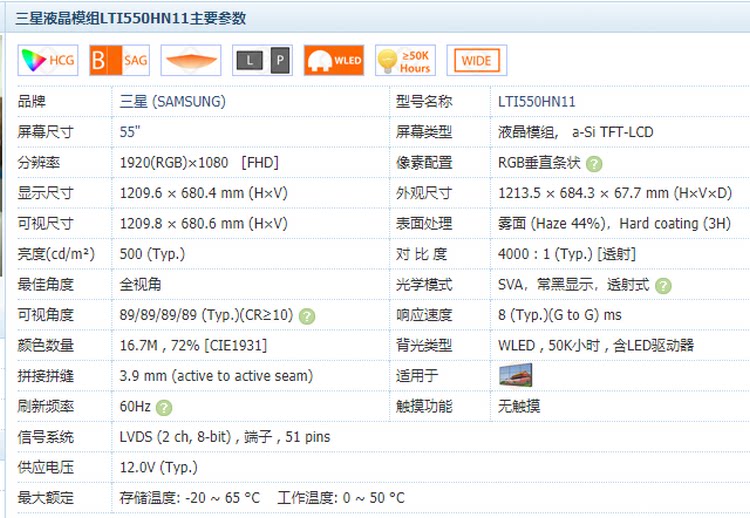Click the 三星液晶模组LTI550HN11主要参数 heading
Viewport: 750px width, 518px height.
[131, 18]
